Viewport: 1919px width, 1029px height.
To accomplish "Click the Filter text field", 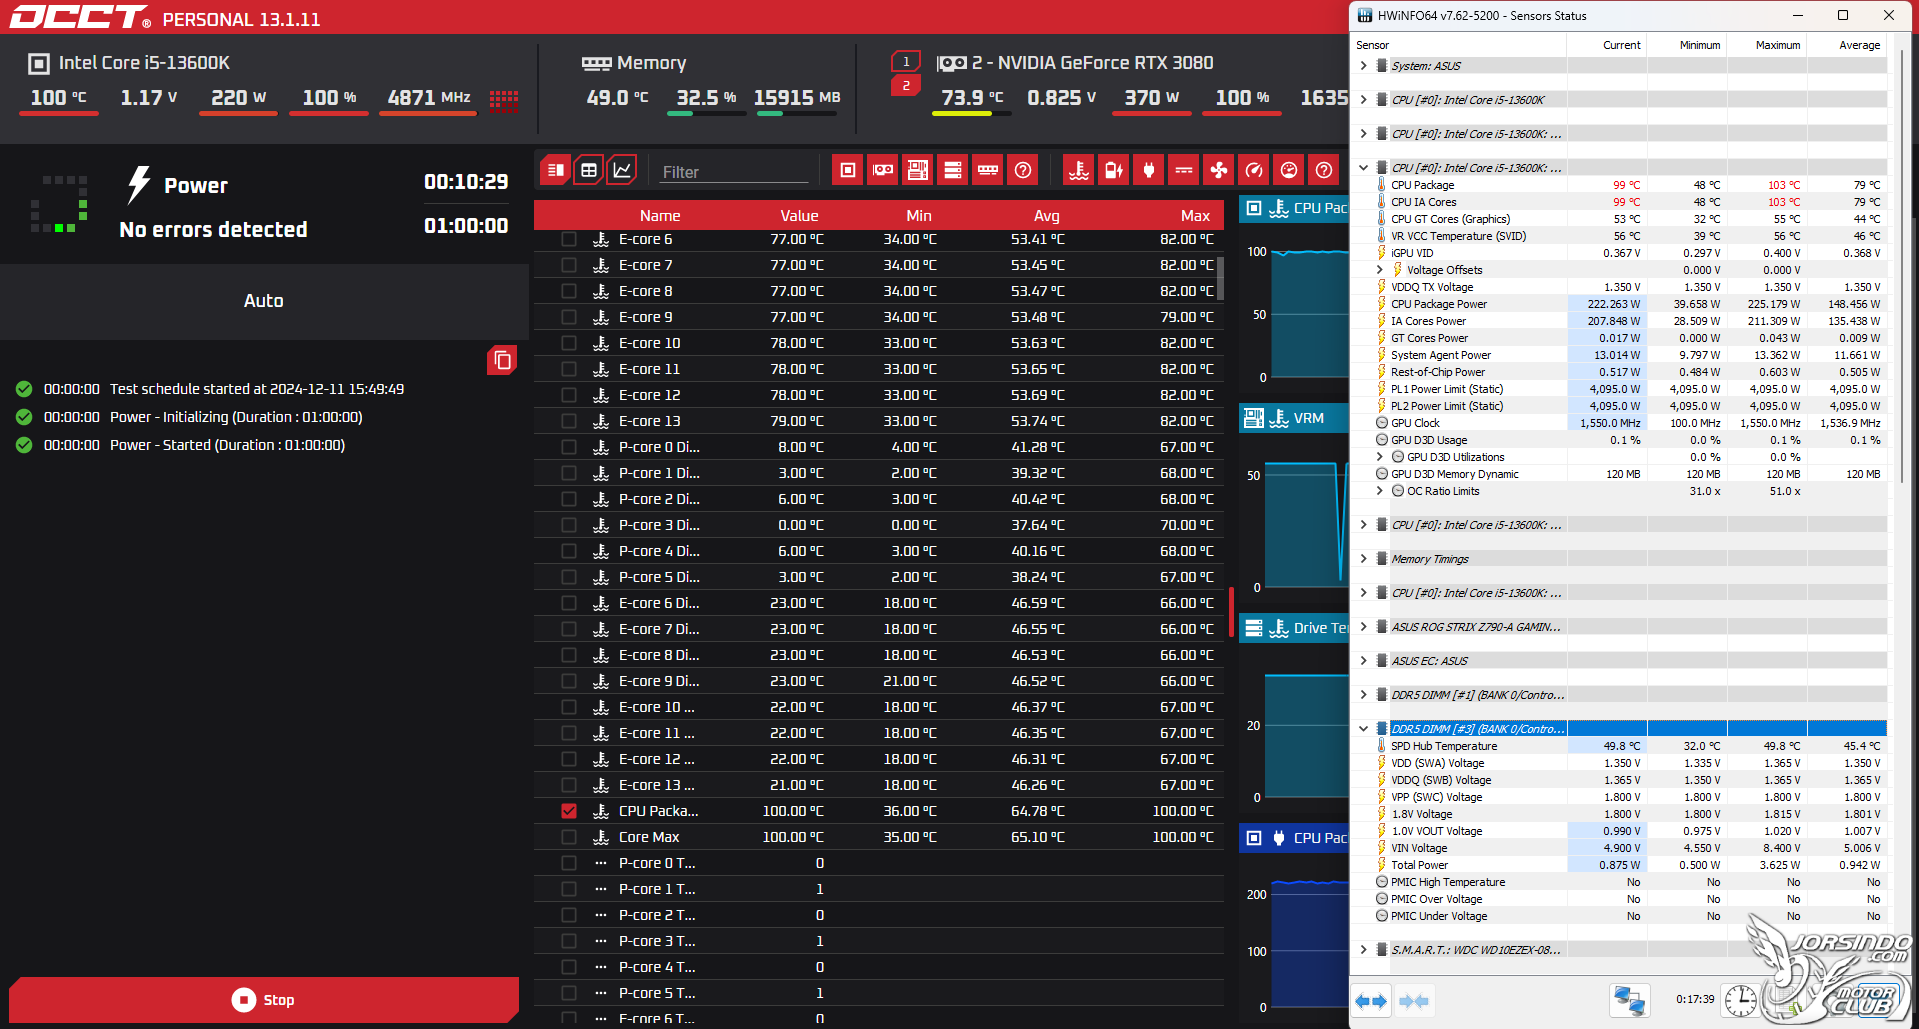I will [734, 172].
